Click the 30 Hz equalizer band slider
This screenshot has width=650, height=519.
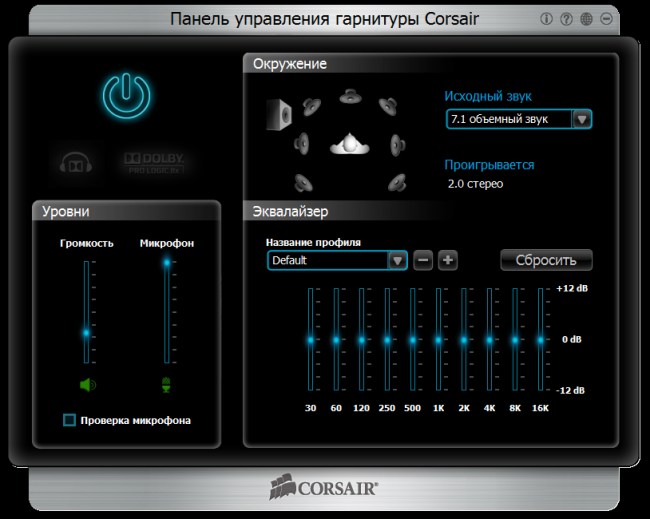click(x=310, y=340)
